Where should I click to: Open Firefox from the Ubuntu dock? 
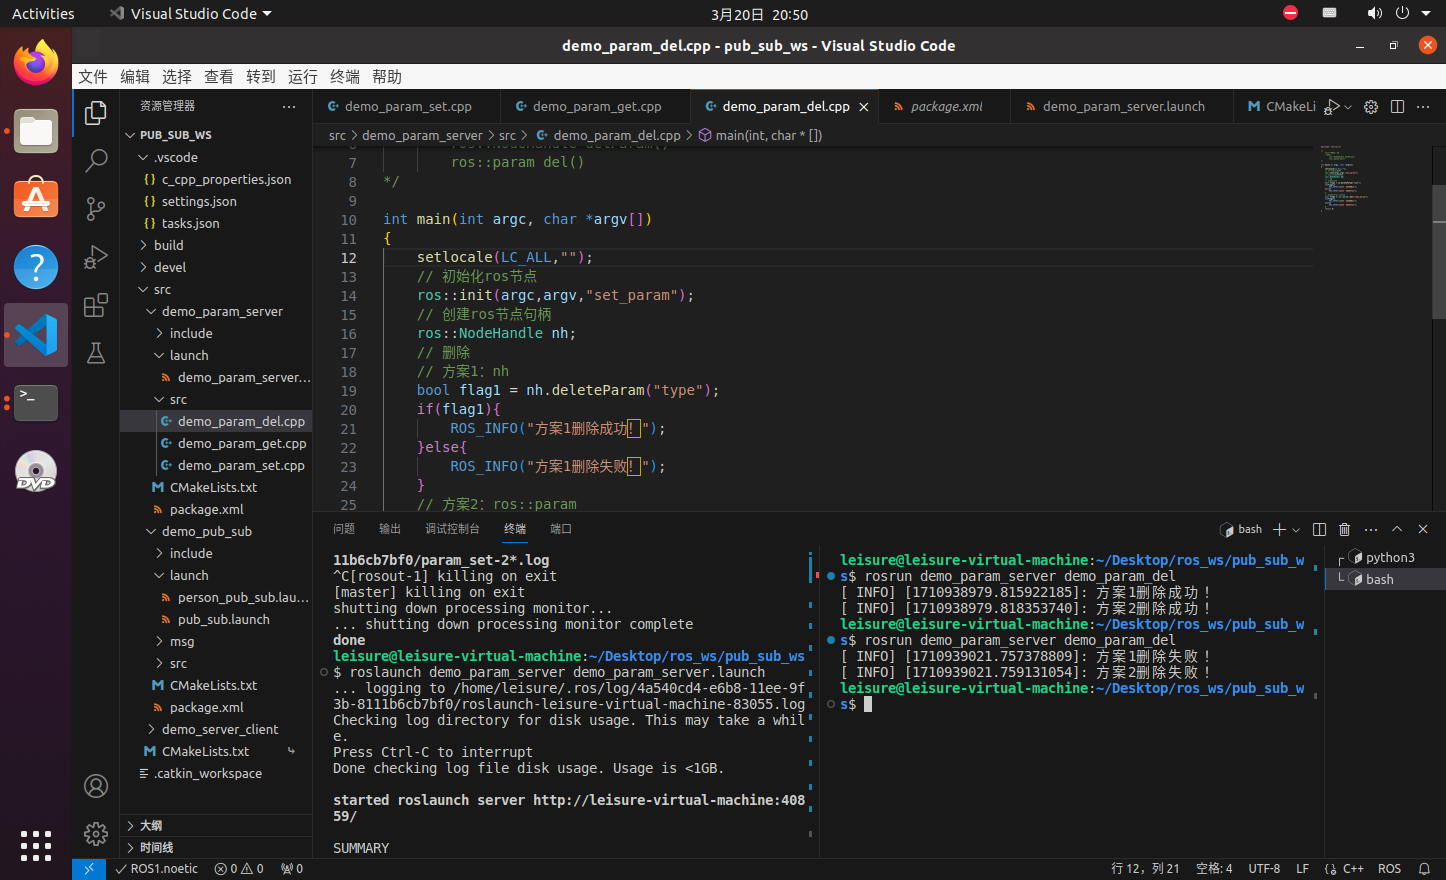coord(36,62)
